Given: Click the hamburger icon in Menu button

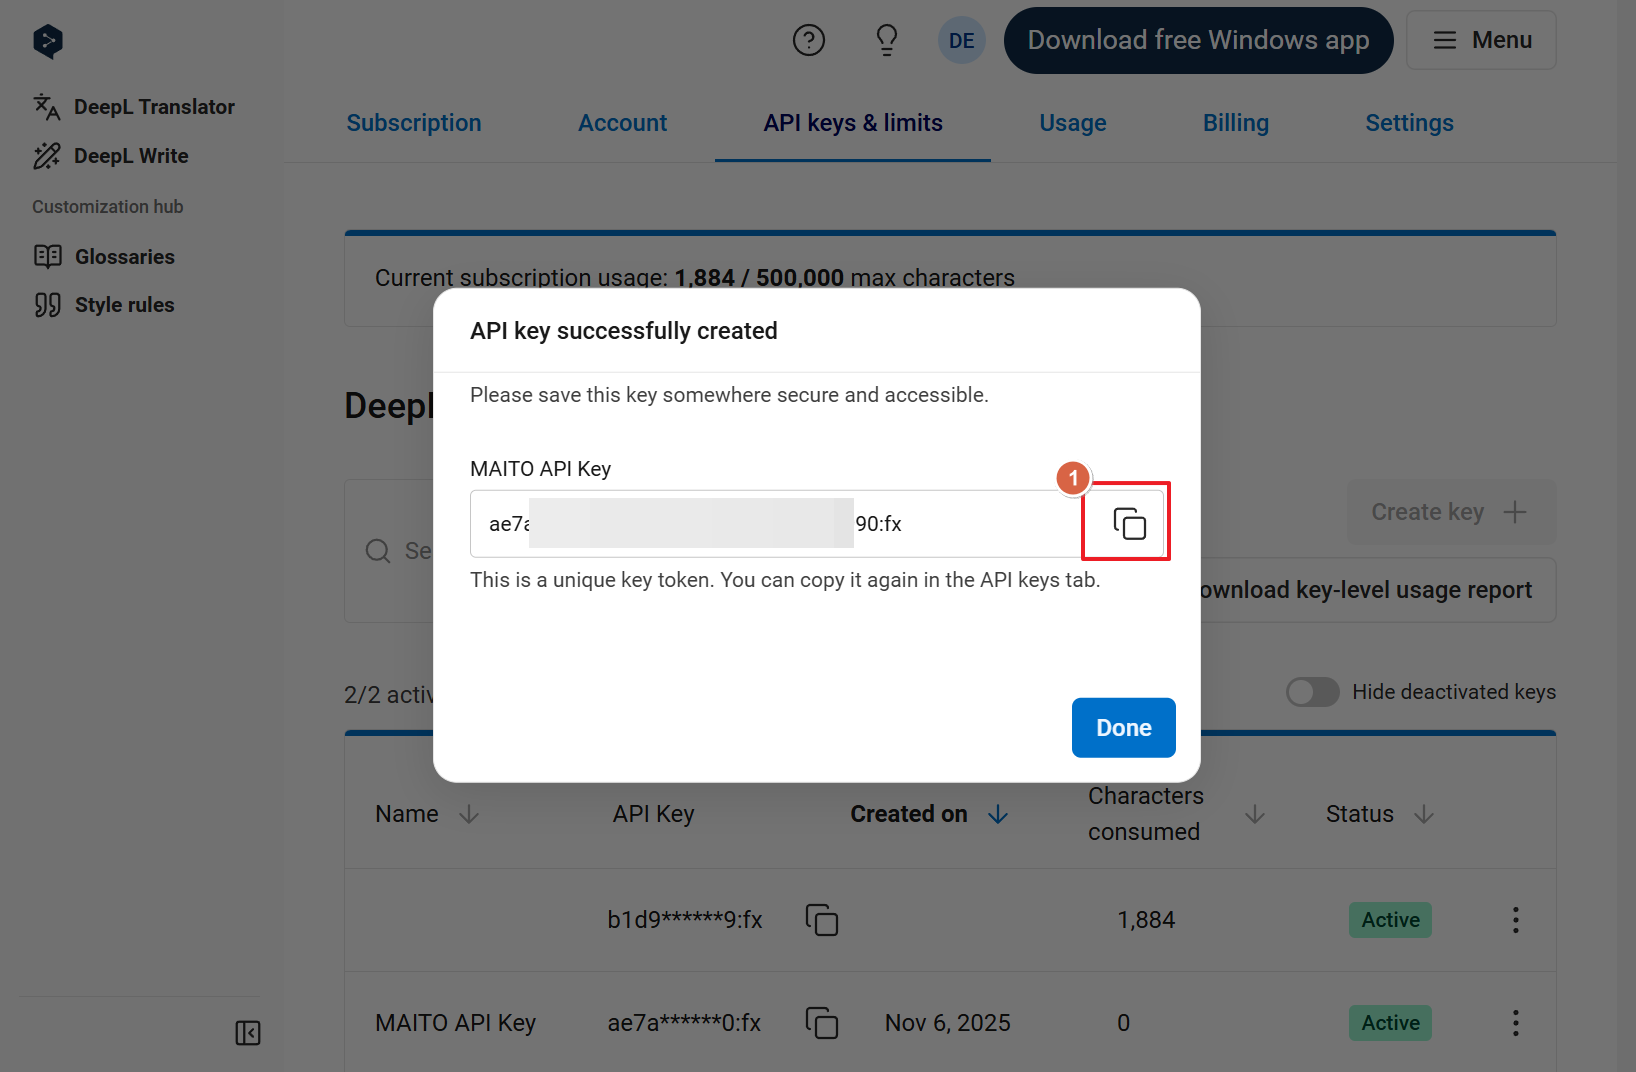Looking at the screenshot, I should (1444, 40).
